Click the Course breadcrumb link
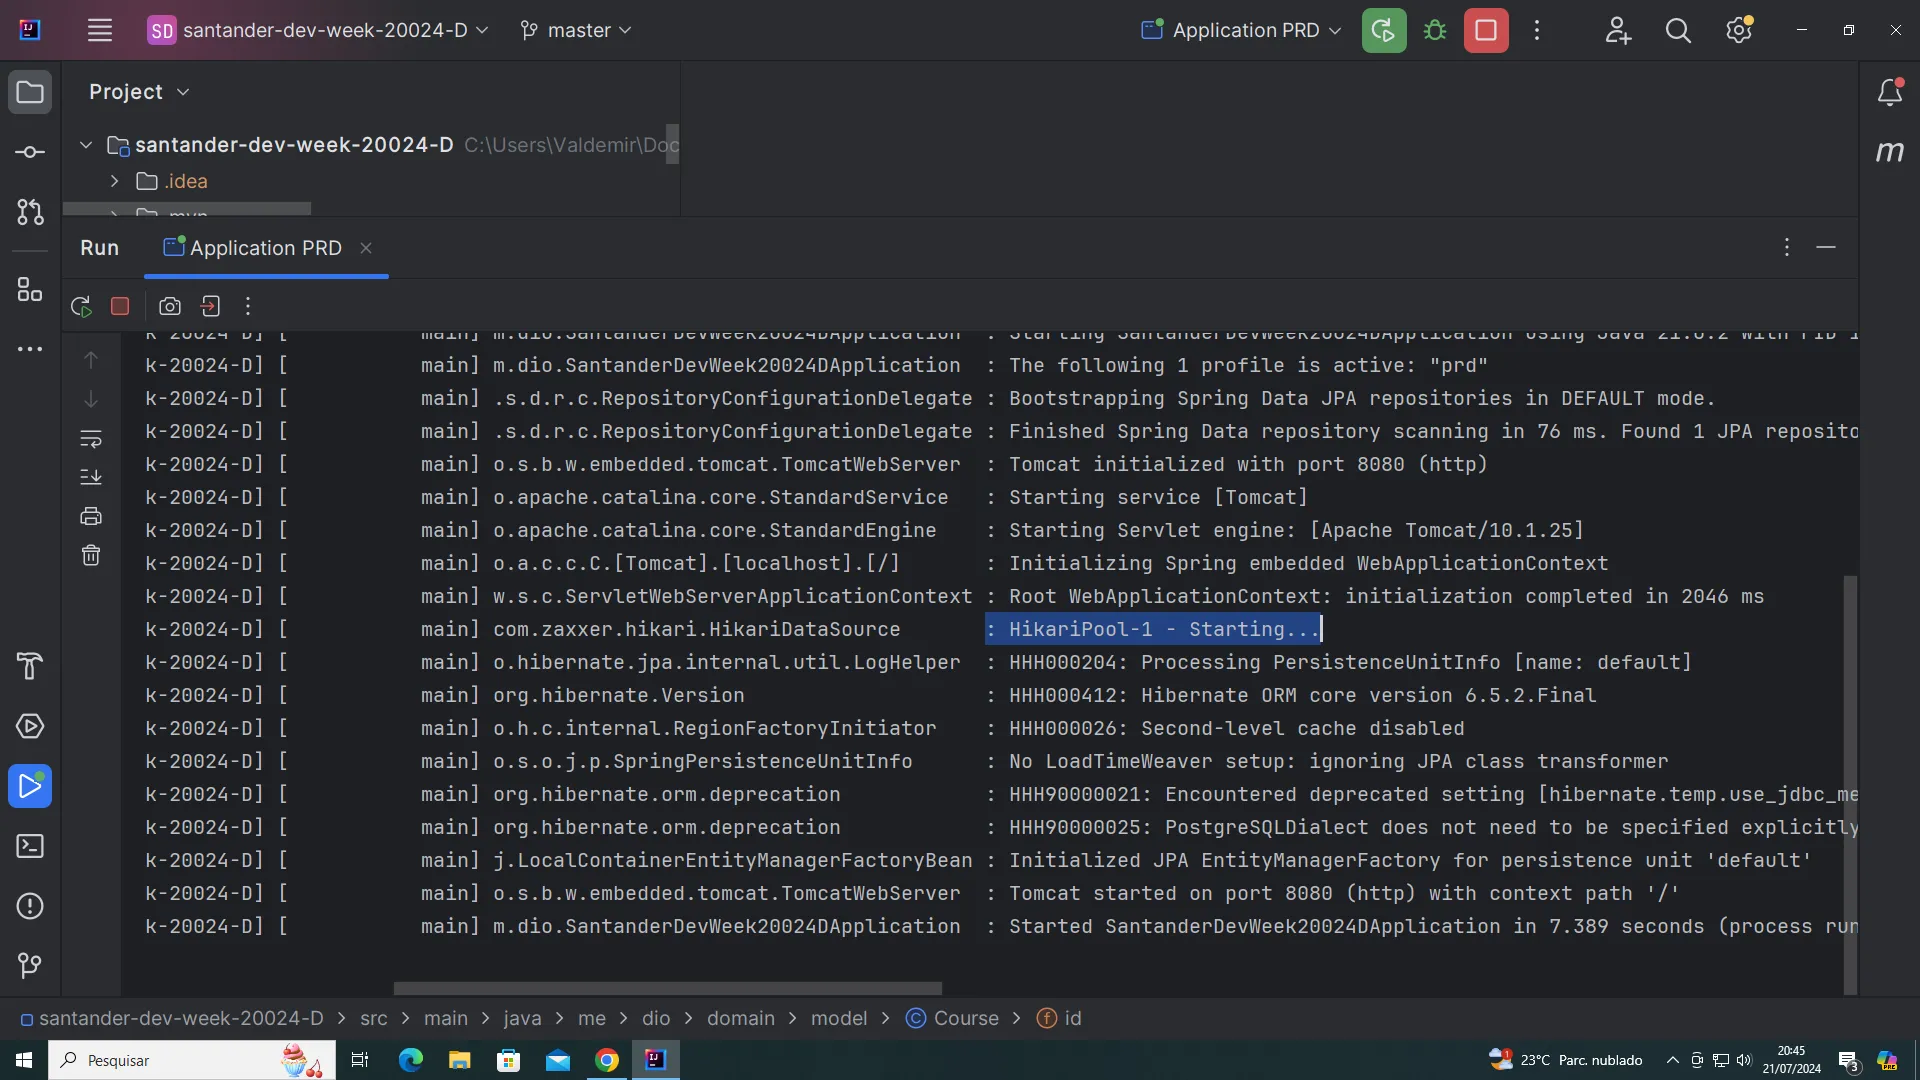The image size is (1920, 1080). (x=965, y=1018)
